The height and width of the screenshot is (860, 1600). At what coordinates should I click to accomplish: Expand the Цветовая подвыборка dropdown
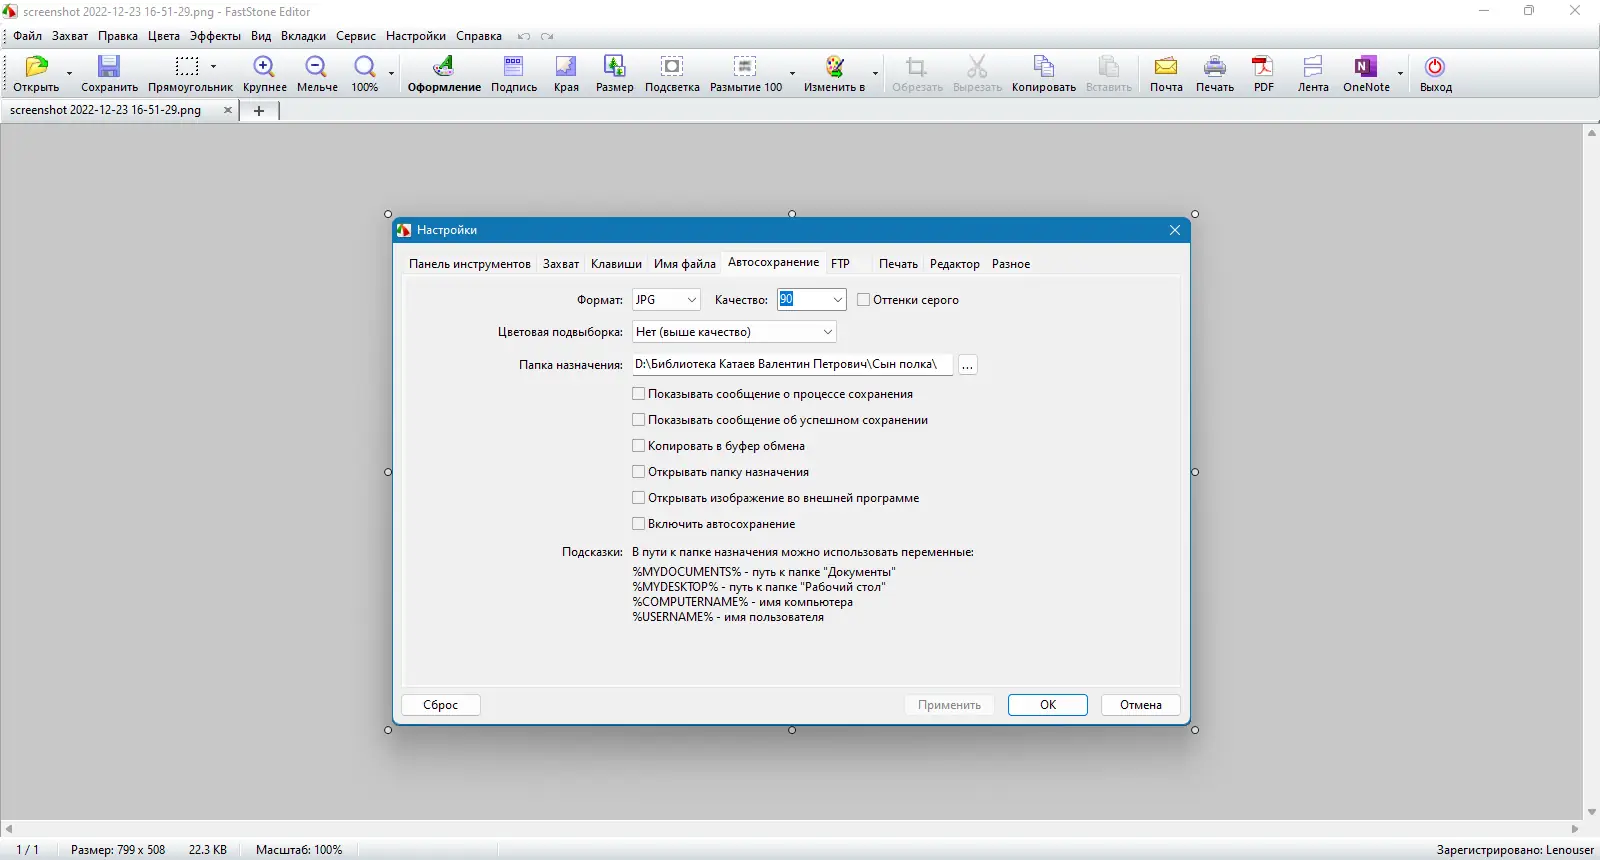[734, 332]
